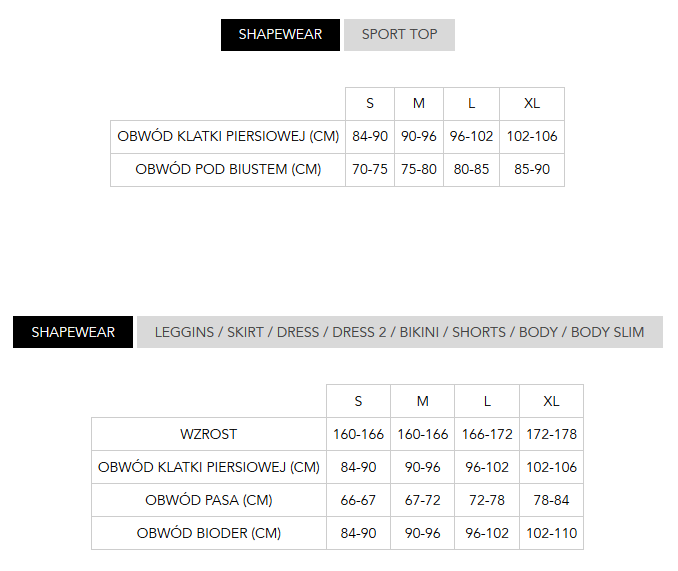Screen dimensions: 678x571
Task: Click the 70-75 cell under bust row
Action: [370, 170]
